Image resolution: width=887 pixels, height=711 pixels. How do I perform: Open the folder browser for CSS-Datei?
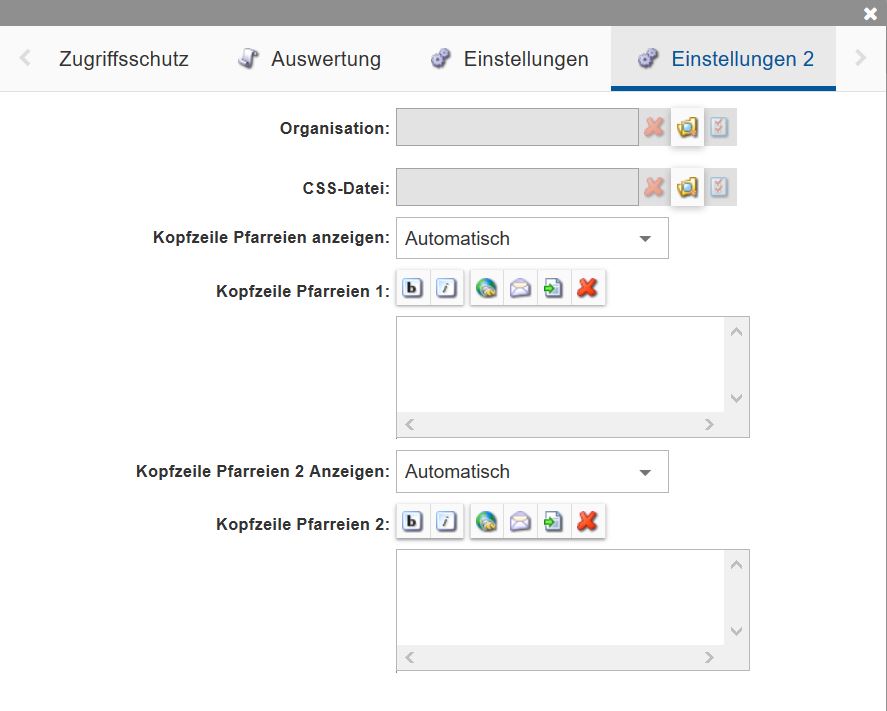[687, 187]
